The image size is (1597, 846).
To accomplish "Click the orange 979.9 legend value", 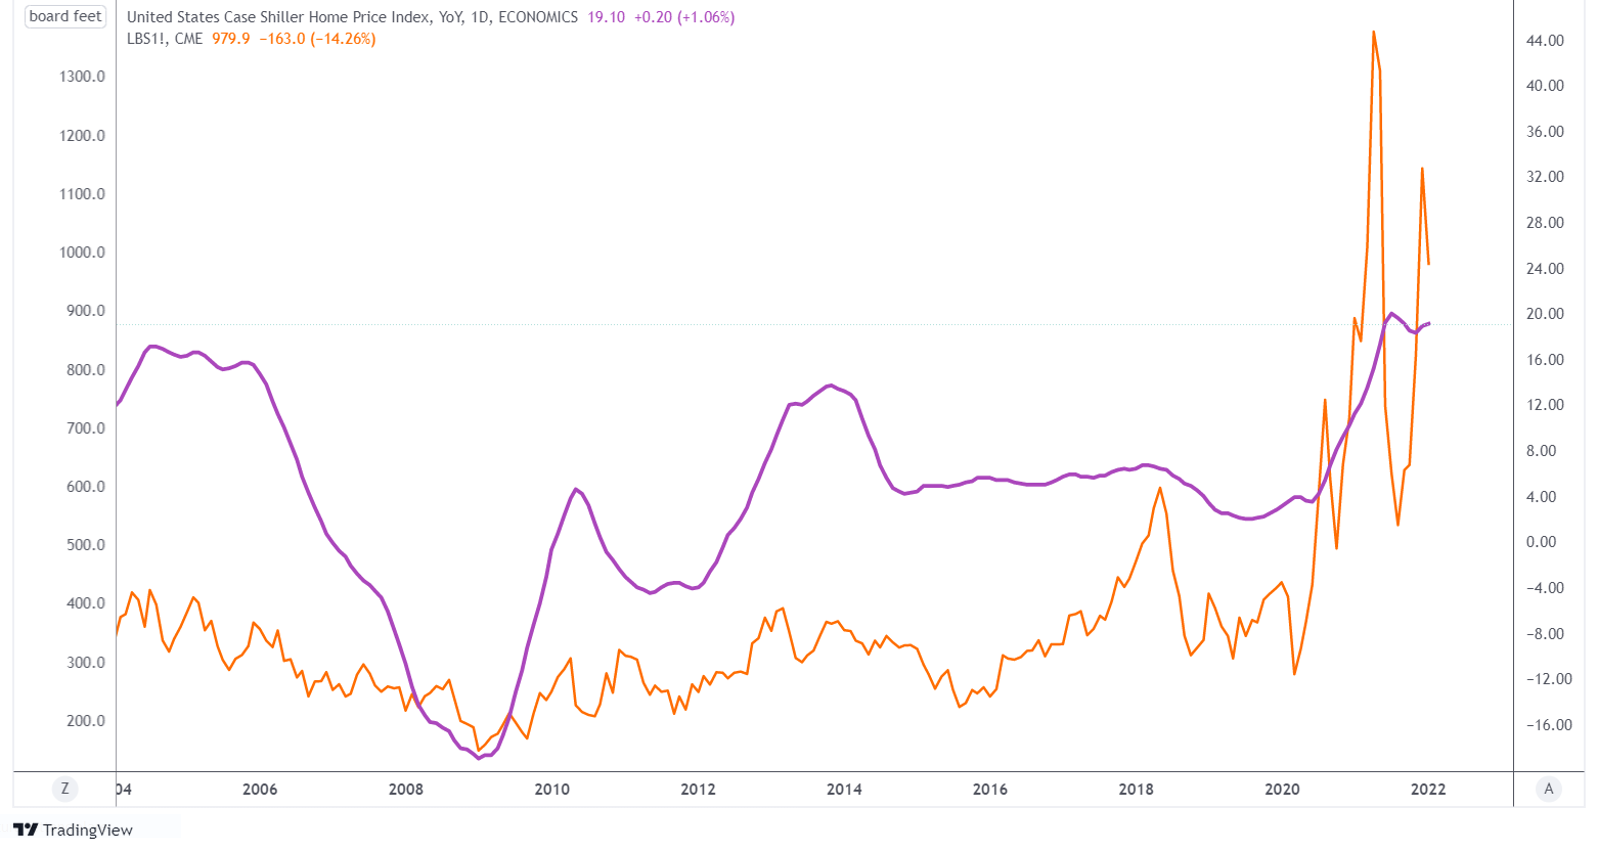I will click(x=231, y=39).
